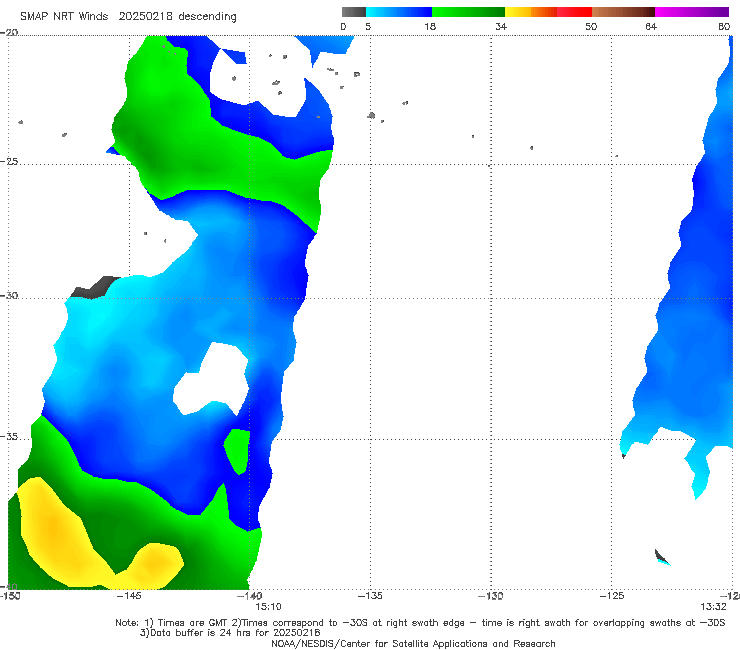Image resolution: width=740 pixels, height=650 pixels.
Task: Click the swath time '15:10'
Action: pos(269,607)
